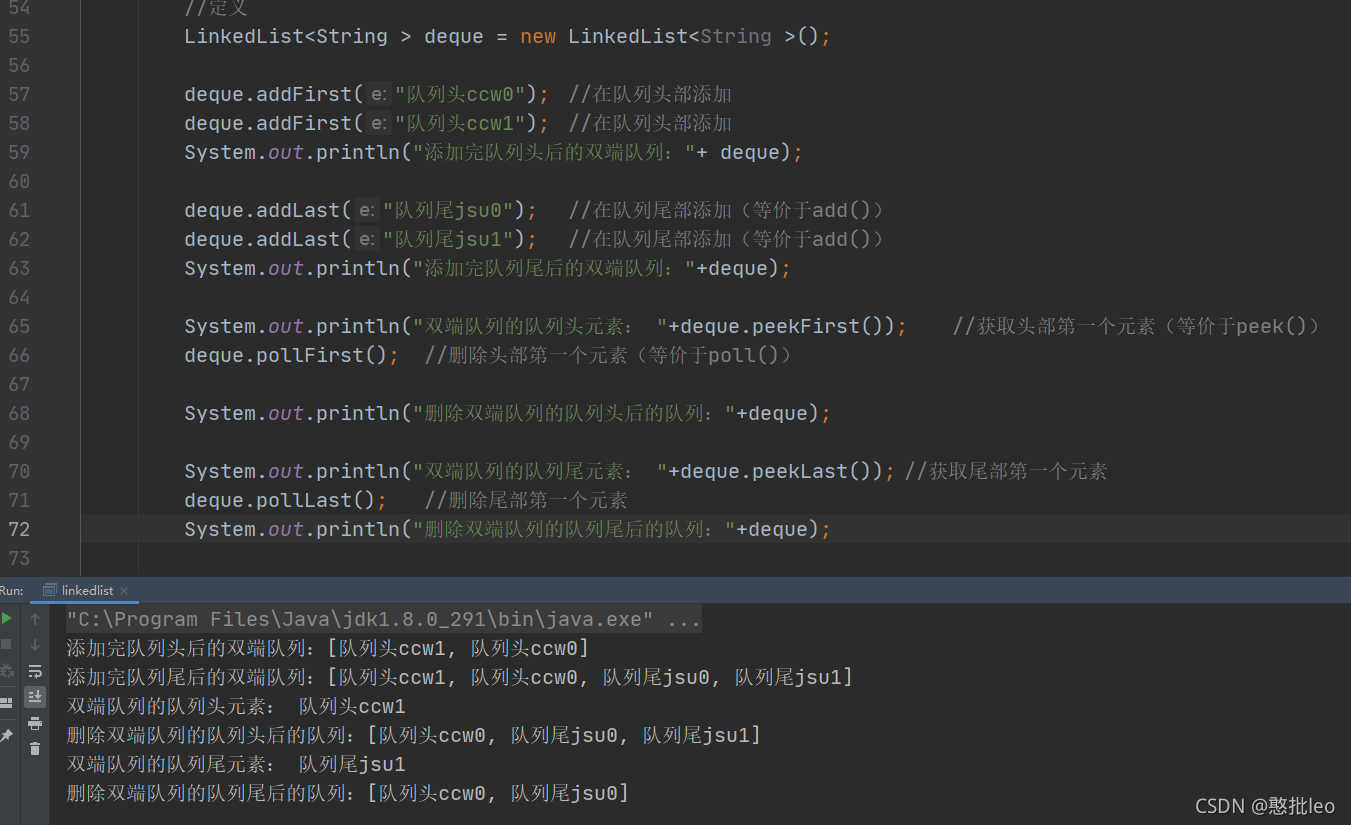Toggle soft-wrap in the Run console

coord(35,671)
